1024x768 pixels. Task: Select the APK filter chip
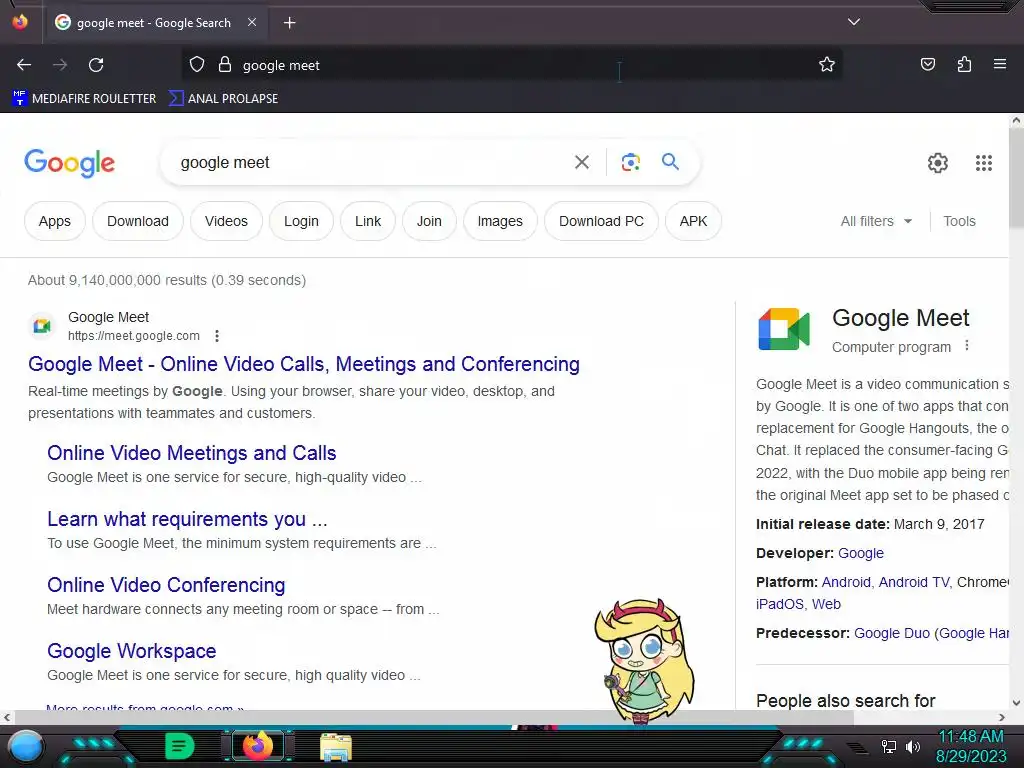(693, 221)
